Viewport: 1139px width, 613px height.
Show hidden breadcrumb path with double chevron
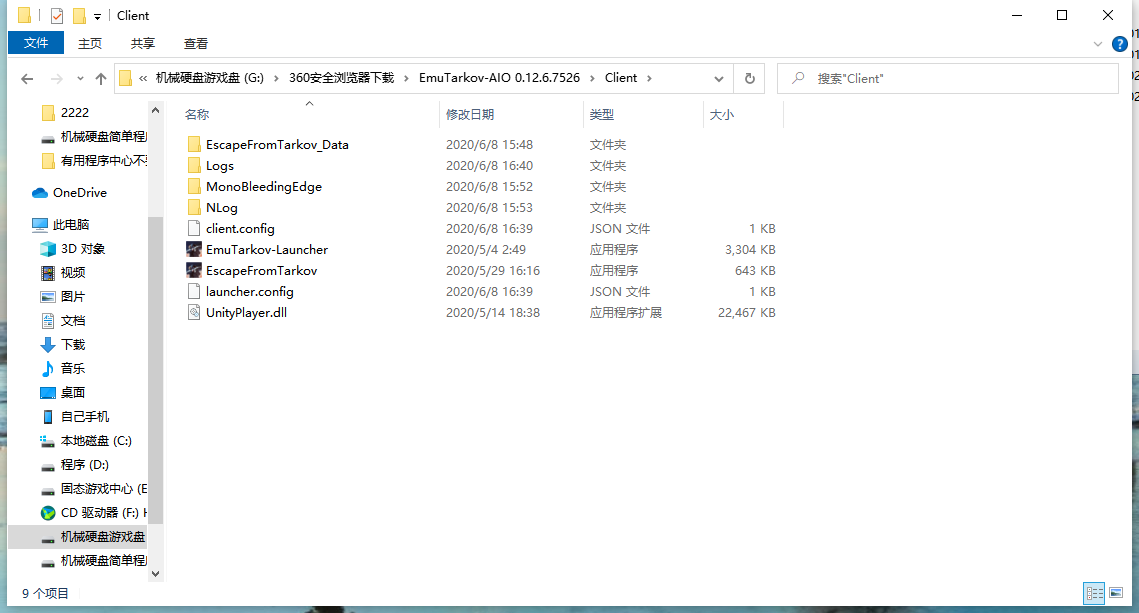pyautogui.click(x=143, y=78)
